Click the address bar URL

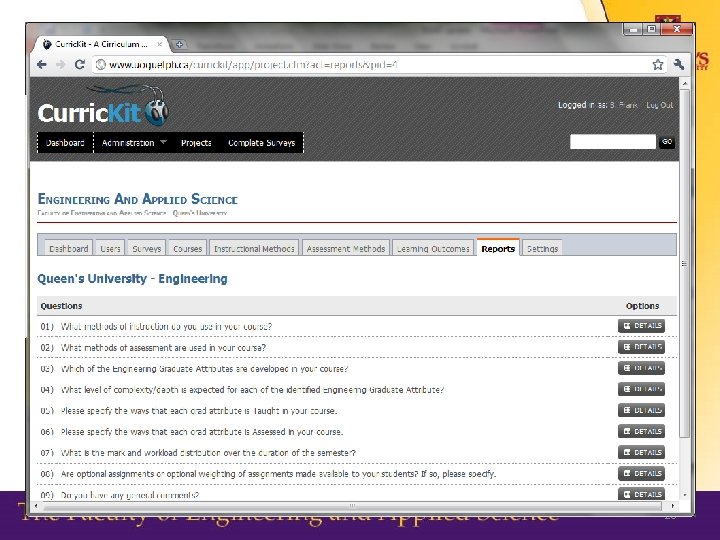click(x=253, y=65)
